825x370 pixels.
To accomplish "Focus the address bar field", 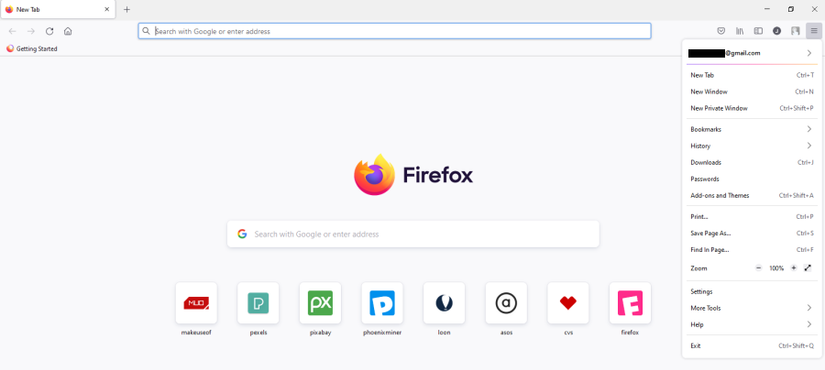I will click(395, 31).
